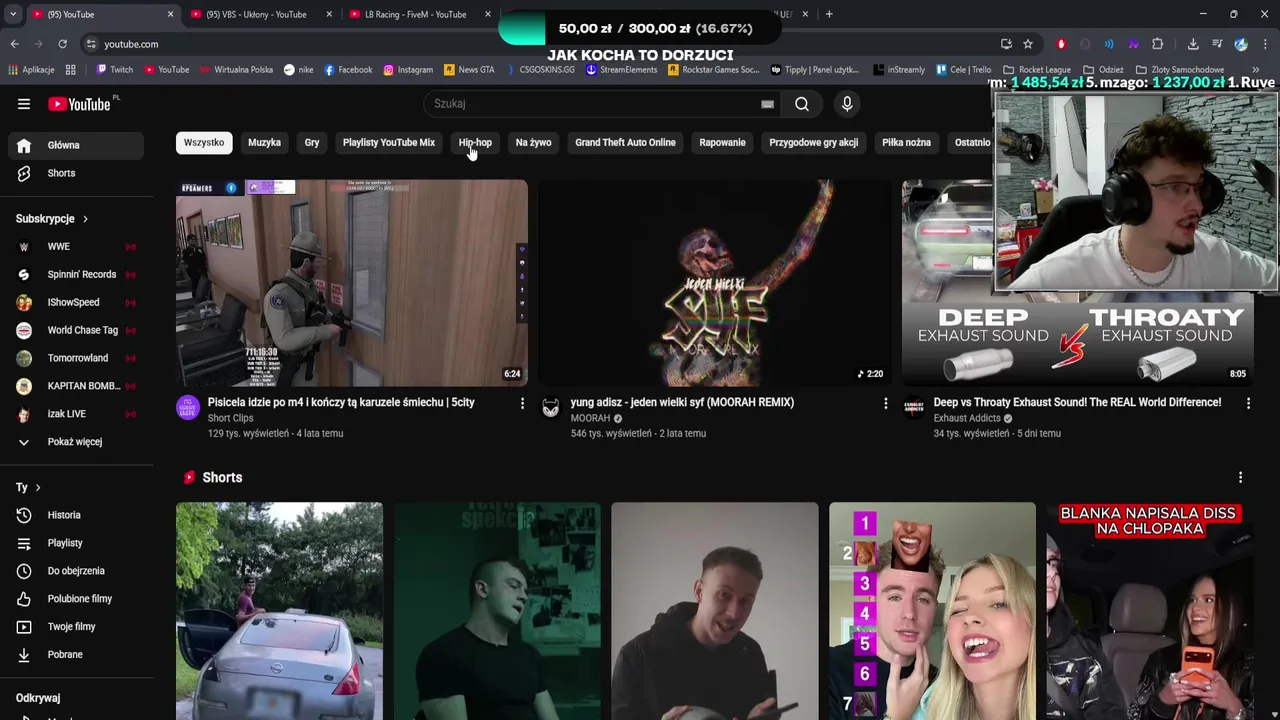
Task: Open Short Clips channel avatar
Action: (x=188, y=407)
